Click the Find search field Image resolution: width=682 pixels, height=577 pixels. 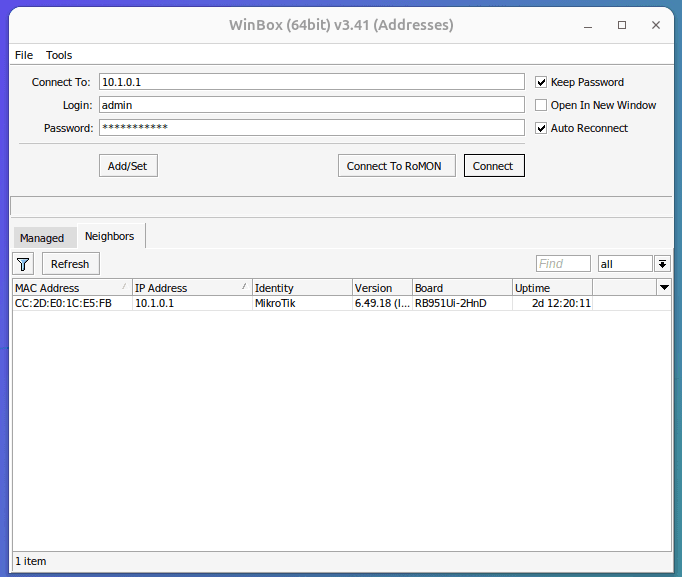coord(563,264)
